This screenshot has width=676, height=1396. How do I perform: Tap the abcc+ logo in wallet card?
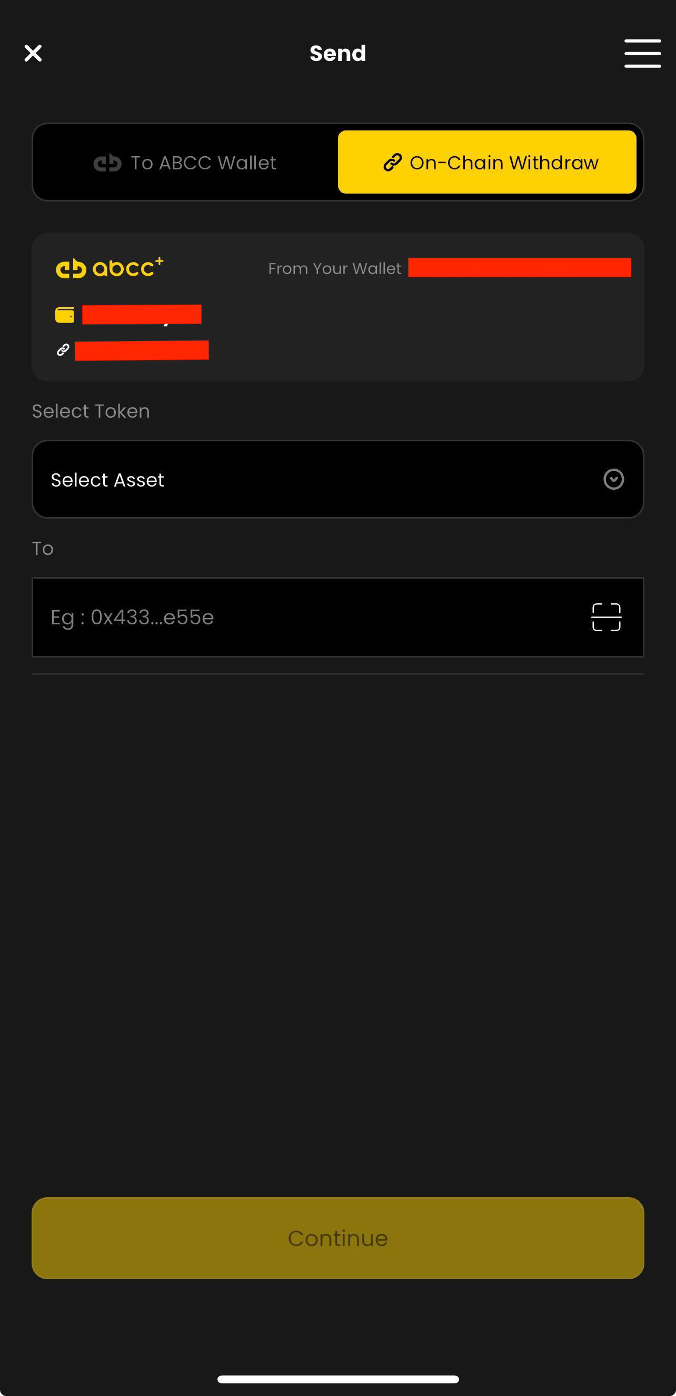coord(109,268)
